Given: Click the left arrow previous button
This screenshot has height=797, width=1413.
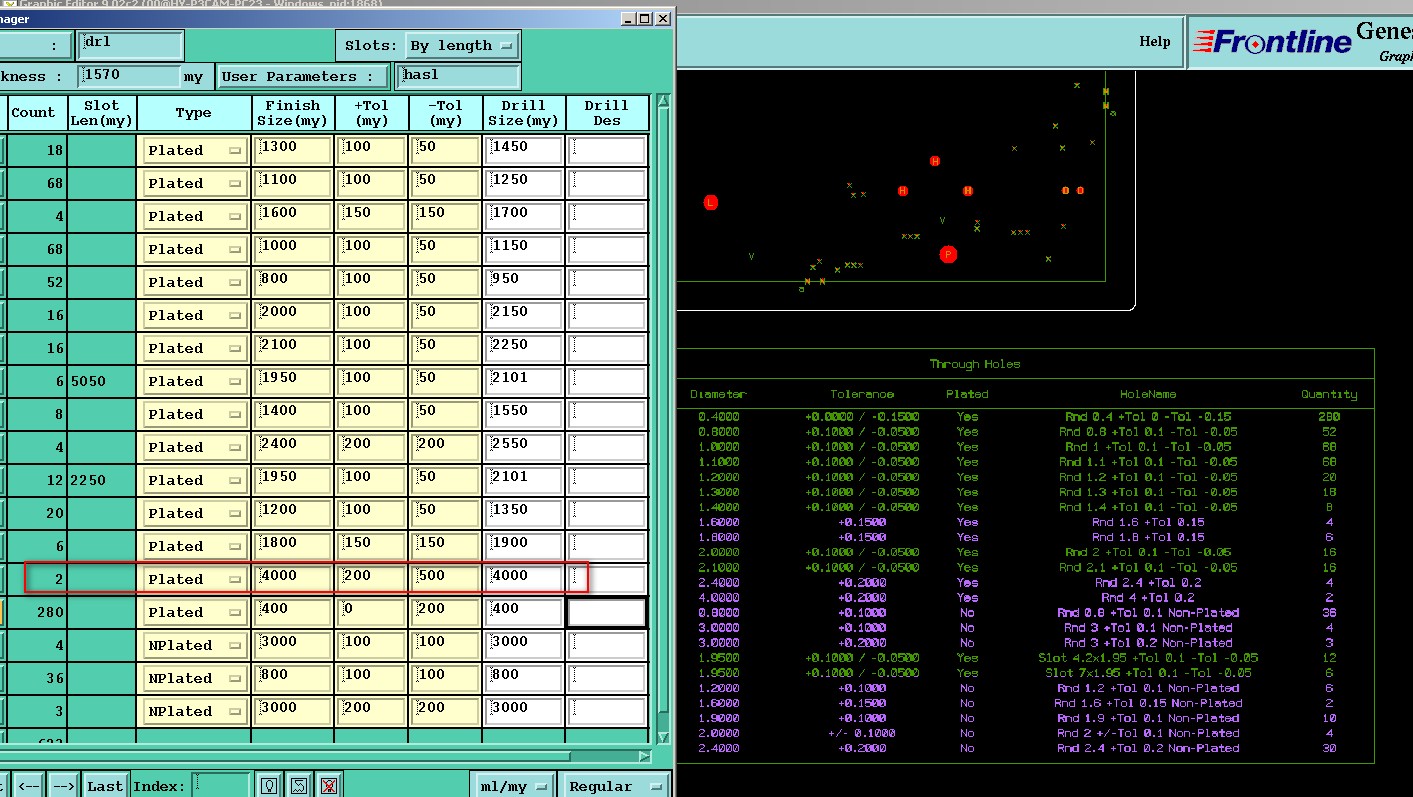Looking at the screenshot, I should (28, 786).
